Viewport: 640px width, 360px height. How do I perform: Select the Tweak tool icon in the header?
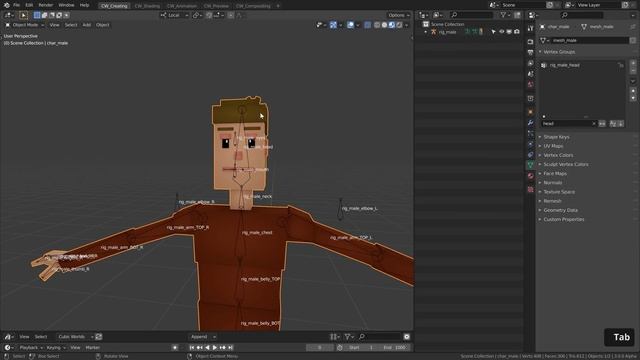[x=23, y=15]
